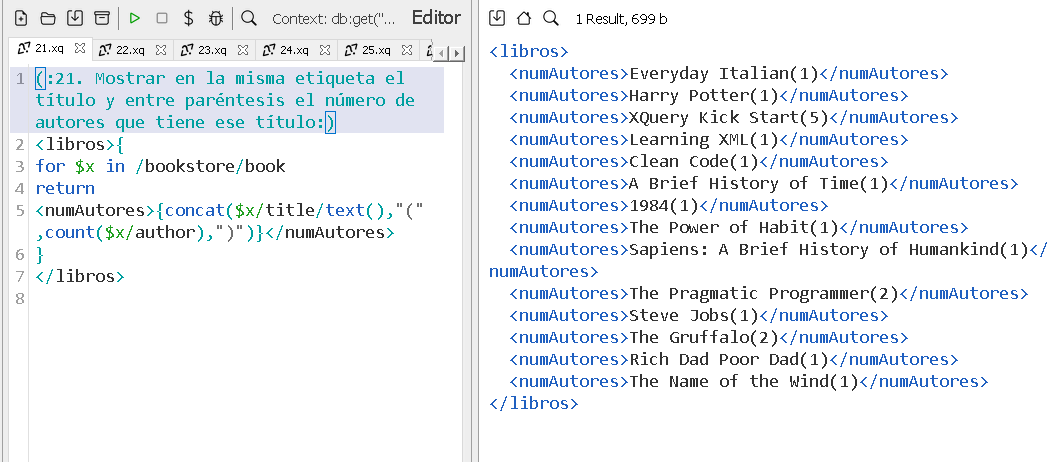
Task: Open a file with the folder icon
Action: point(47,18)
